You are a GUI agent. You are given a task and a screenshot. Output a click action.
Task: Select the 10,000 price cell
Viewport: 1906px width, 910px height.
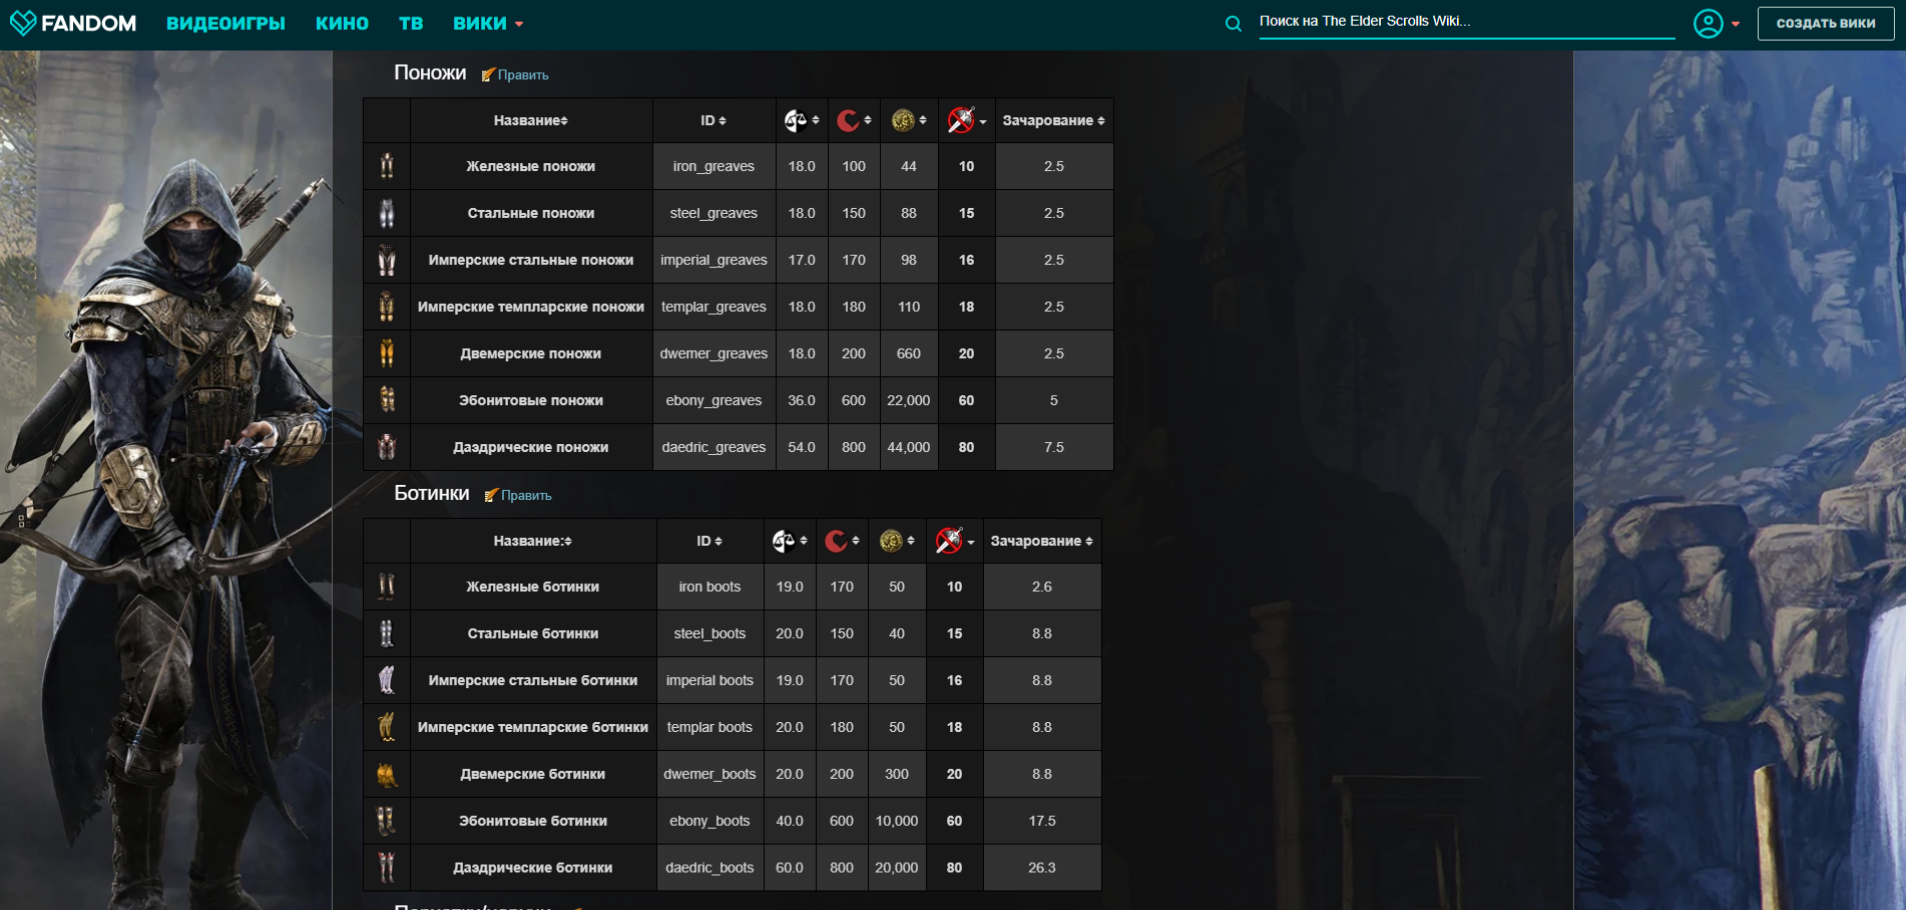coord(897,821)
